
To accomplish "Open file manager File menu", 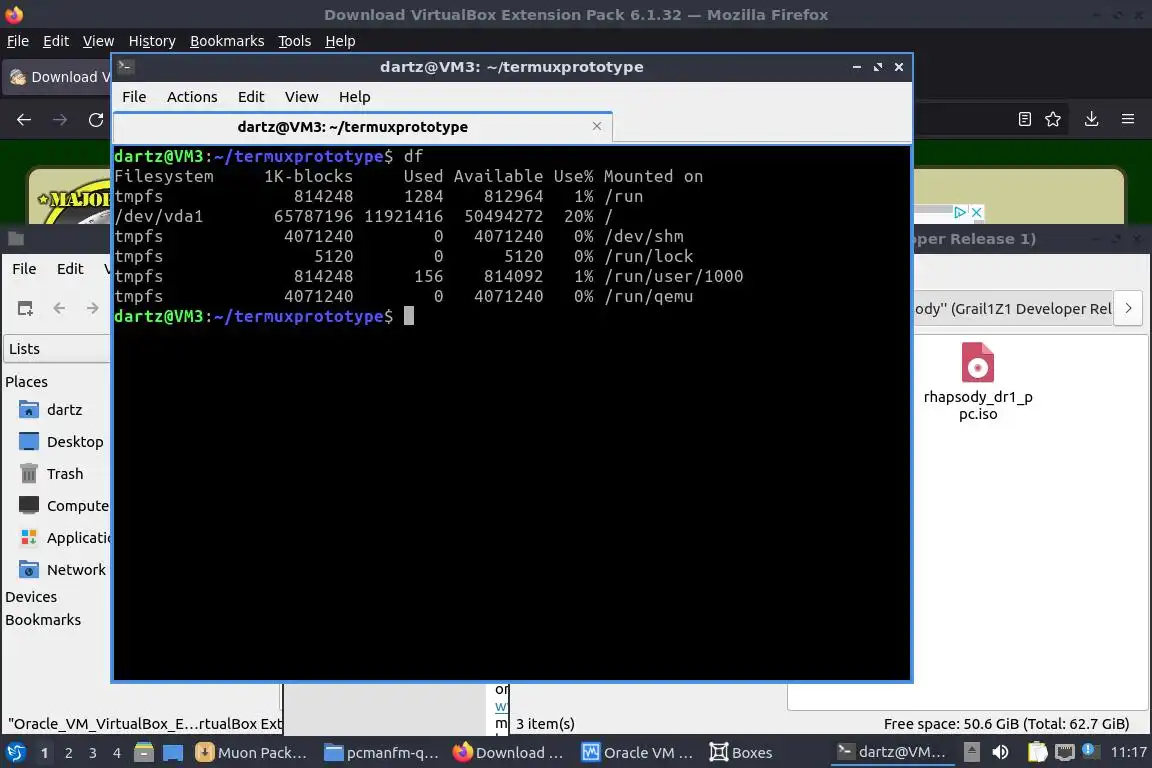I will point(24,269).
